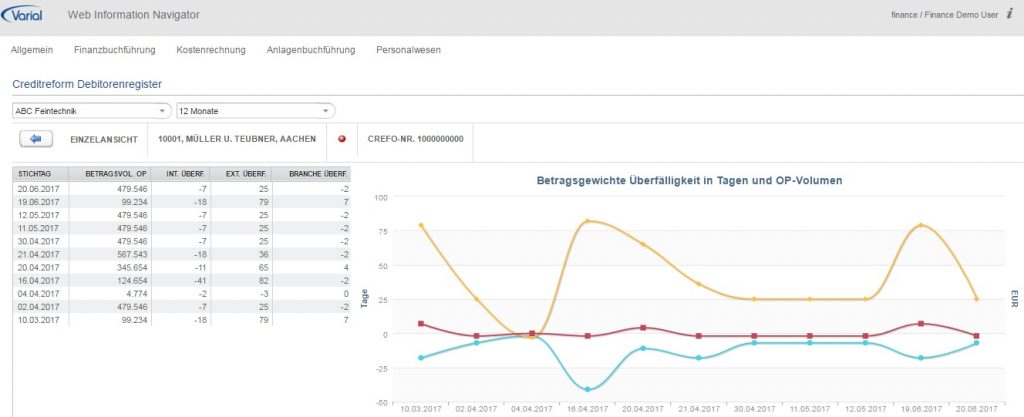Image resolution: width=1024 pixels, height=417 pixels.
Task: Sort by Betragsvol. OP column header
Action: click(x=116, y=174)
